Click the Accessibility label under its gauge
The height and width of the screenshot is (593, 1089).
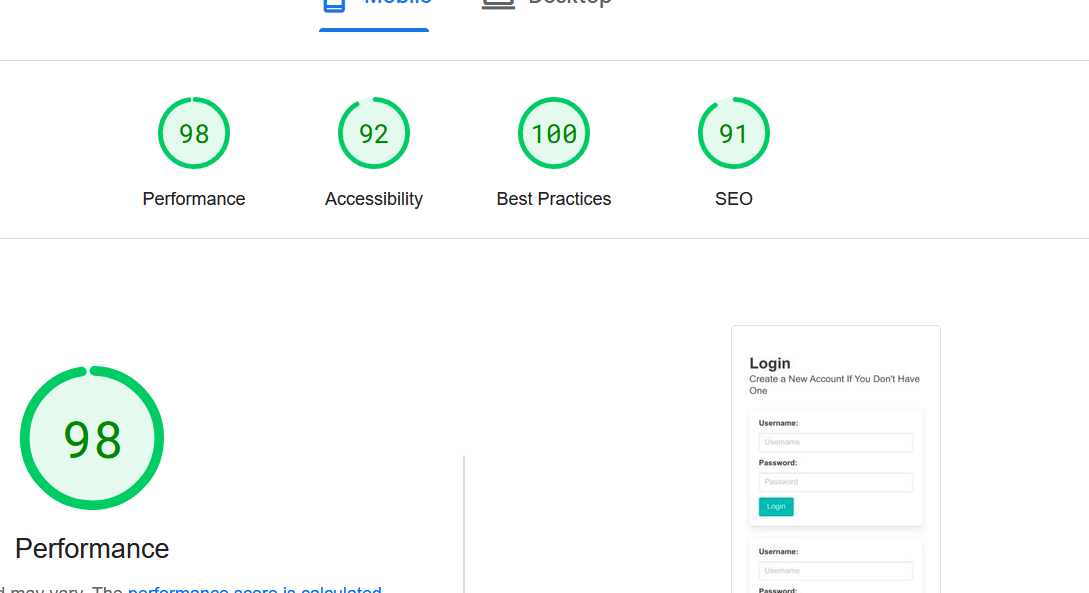pos(374,198)
